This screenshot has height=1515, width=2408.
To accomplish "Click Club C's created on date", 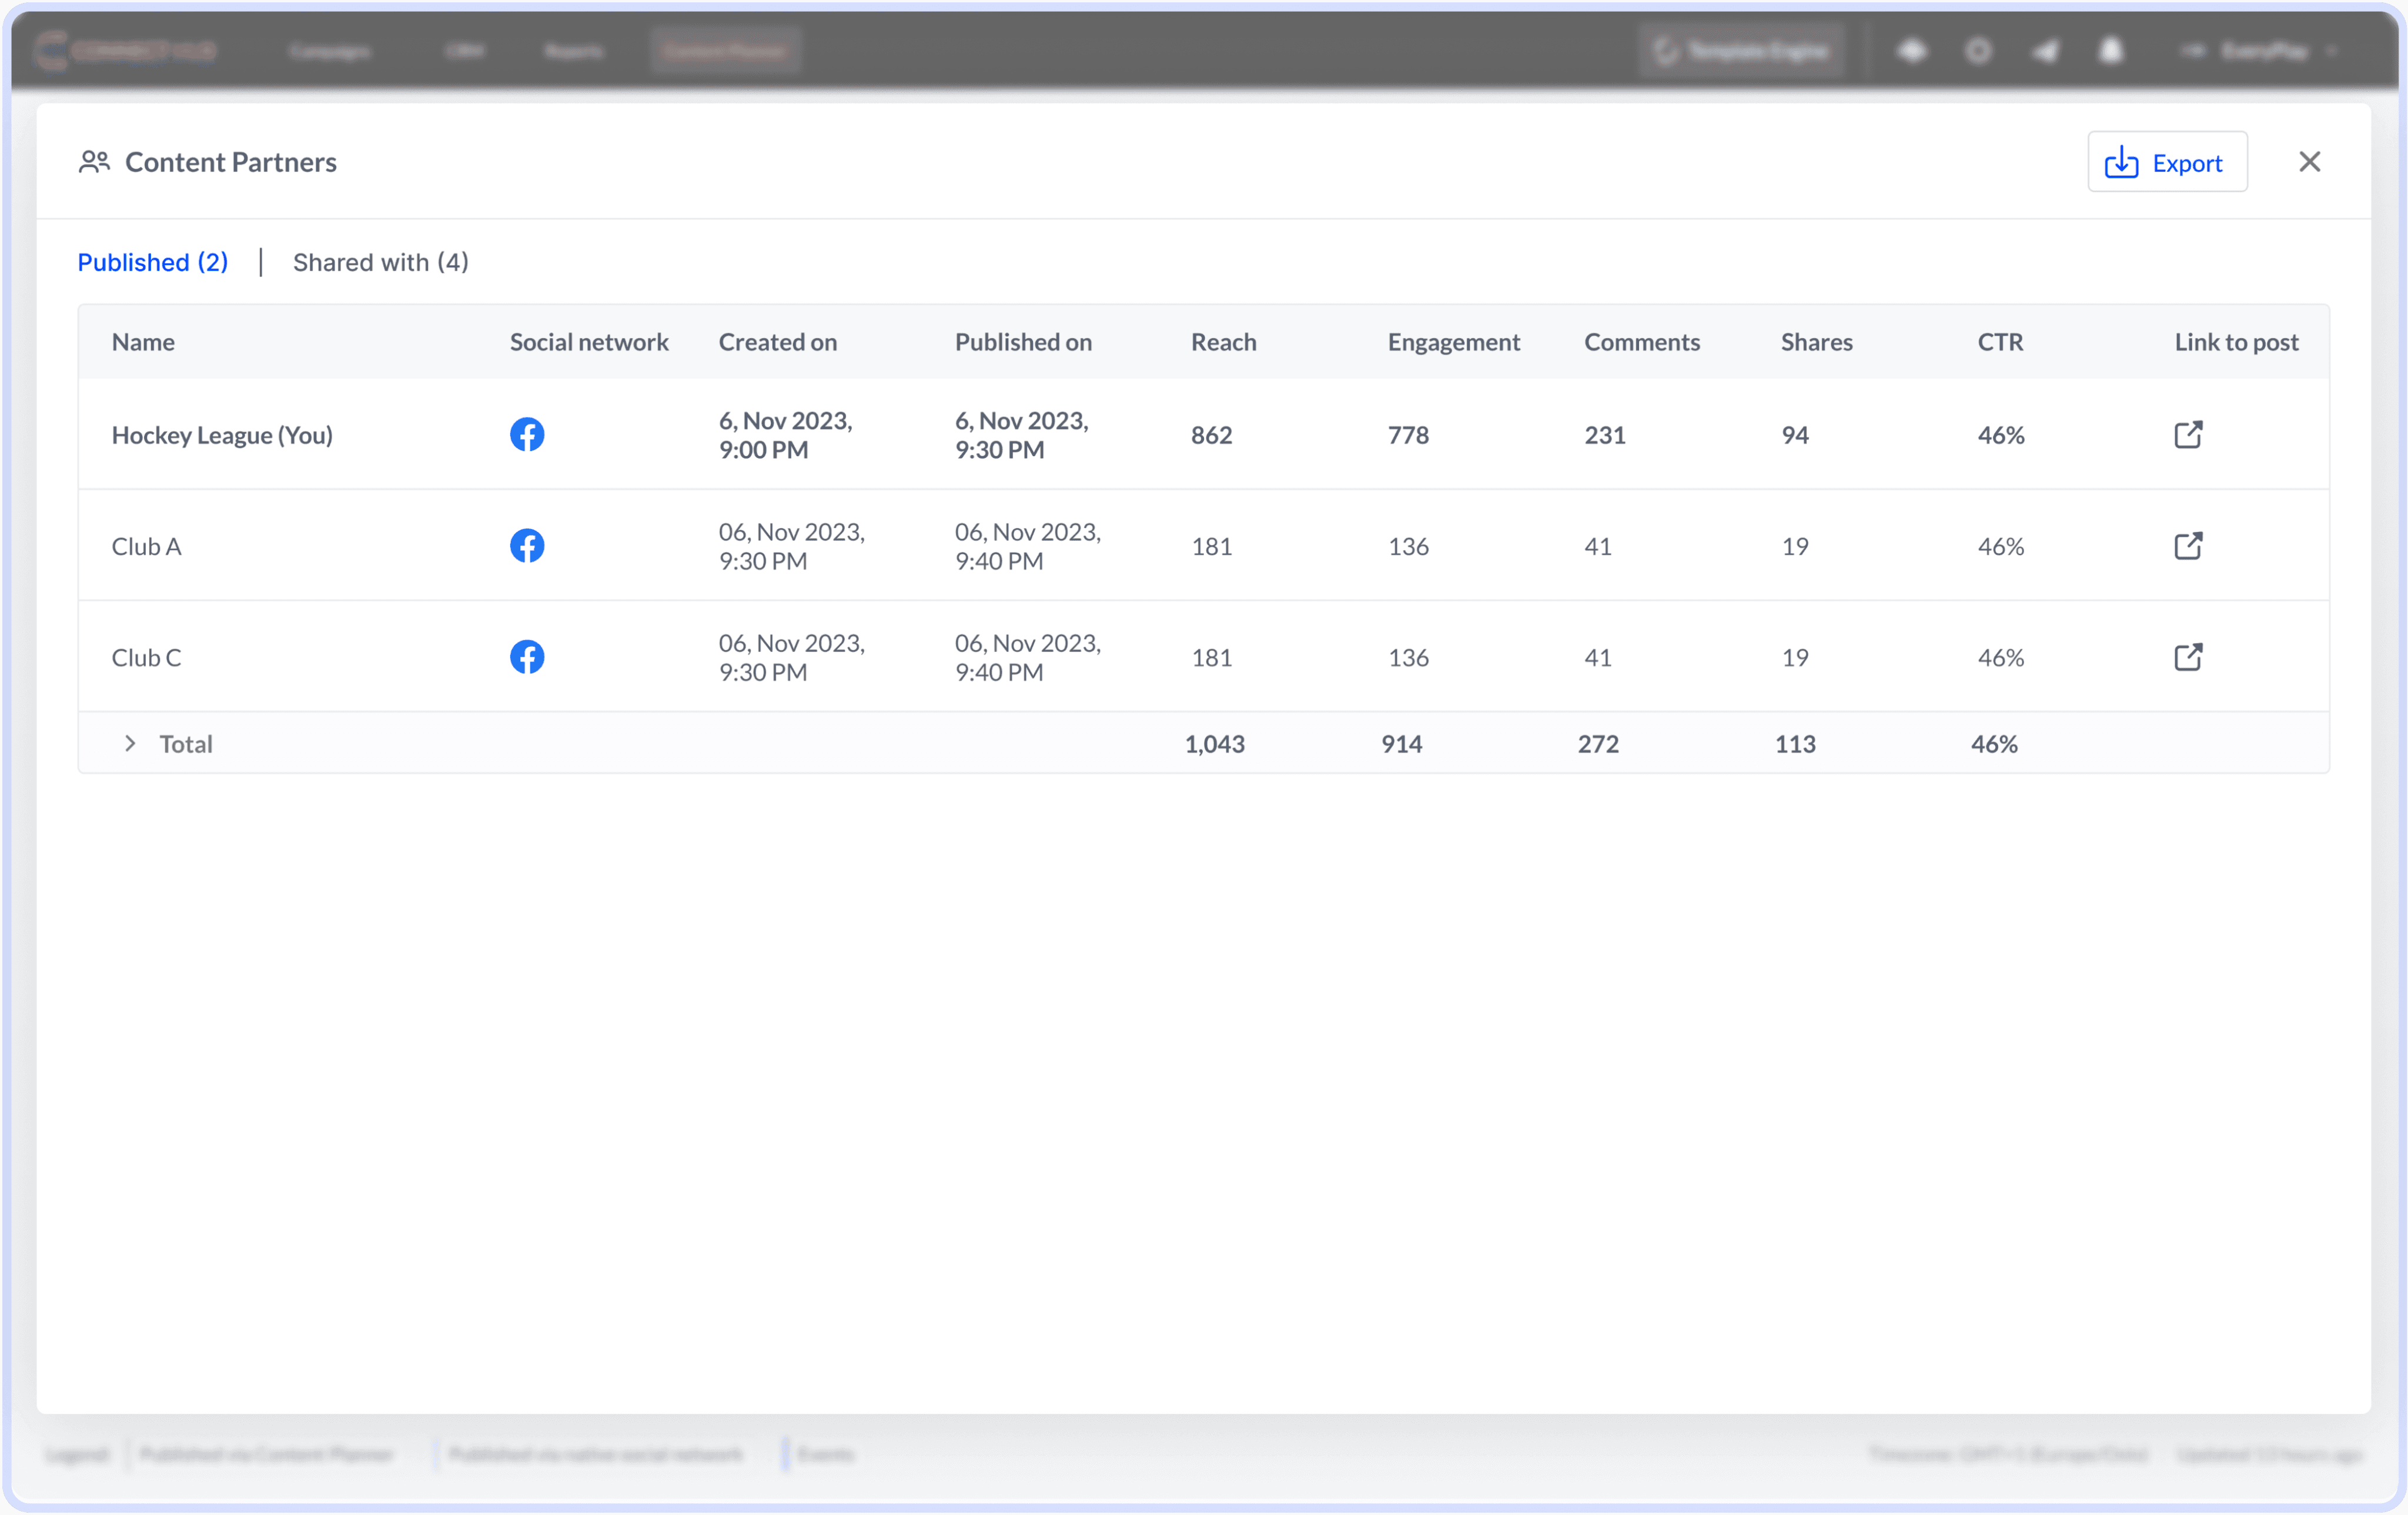I will [x=792, y=657].
